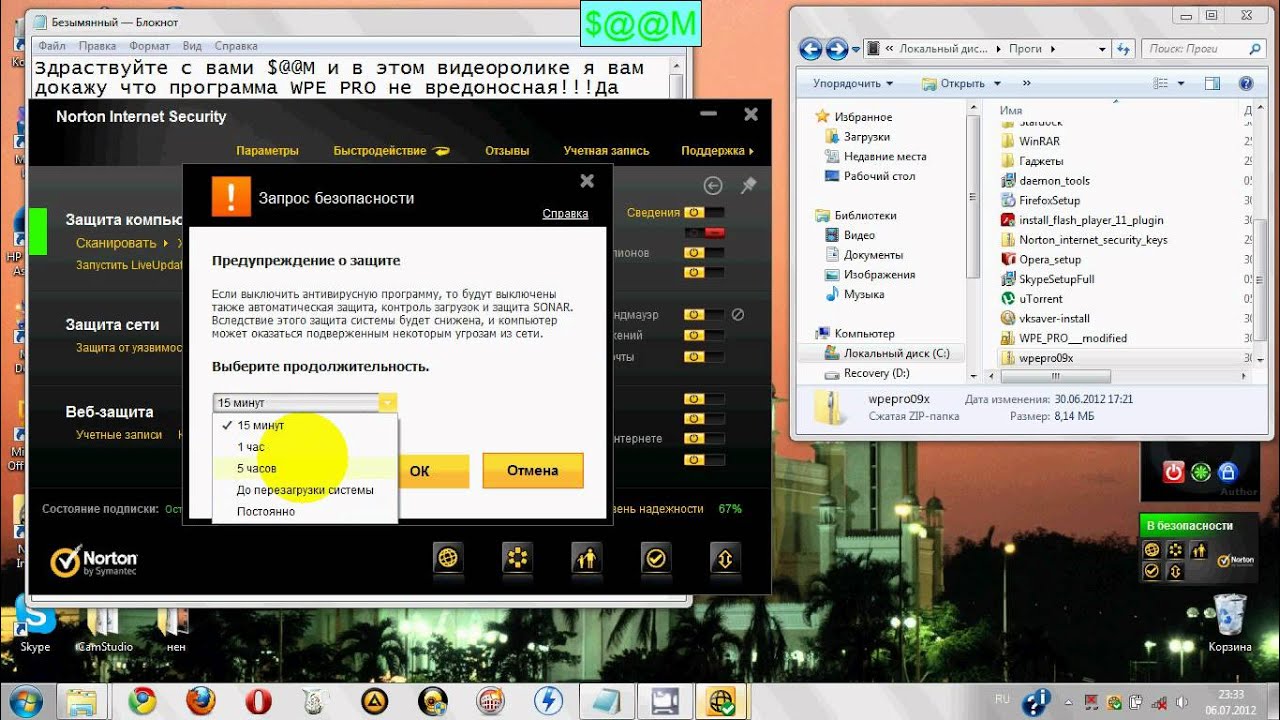1280x720 pixels.
Task: Click Справка link in the dialog
Action: click(x=565, y=213)
